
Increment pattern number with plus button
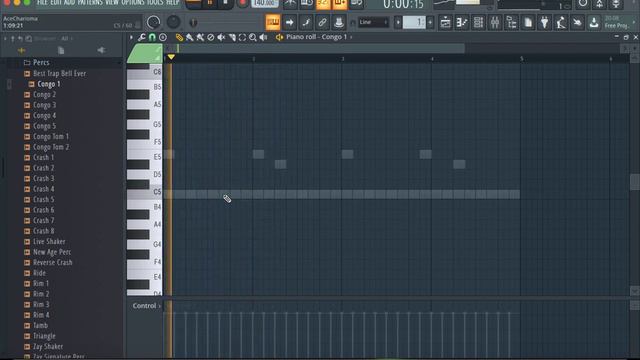pyautogui.click(x=430, y=22)
